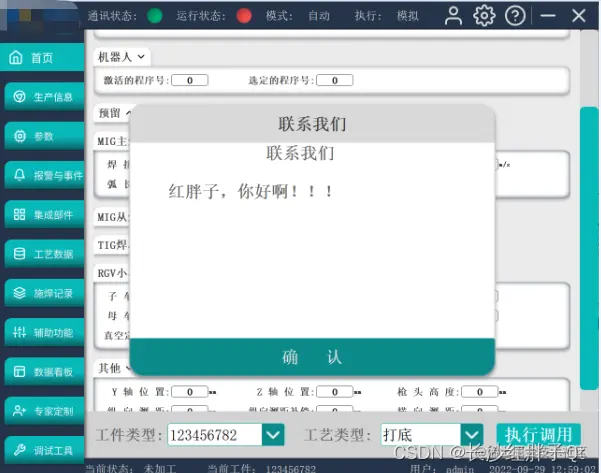
Task: Toggle the 其他 section expander
Action: tap(128, 368)
